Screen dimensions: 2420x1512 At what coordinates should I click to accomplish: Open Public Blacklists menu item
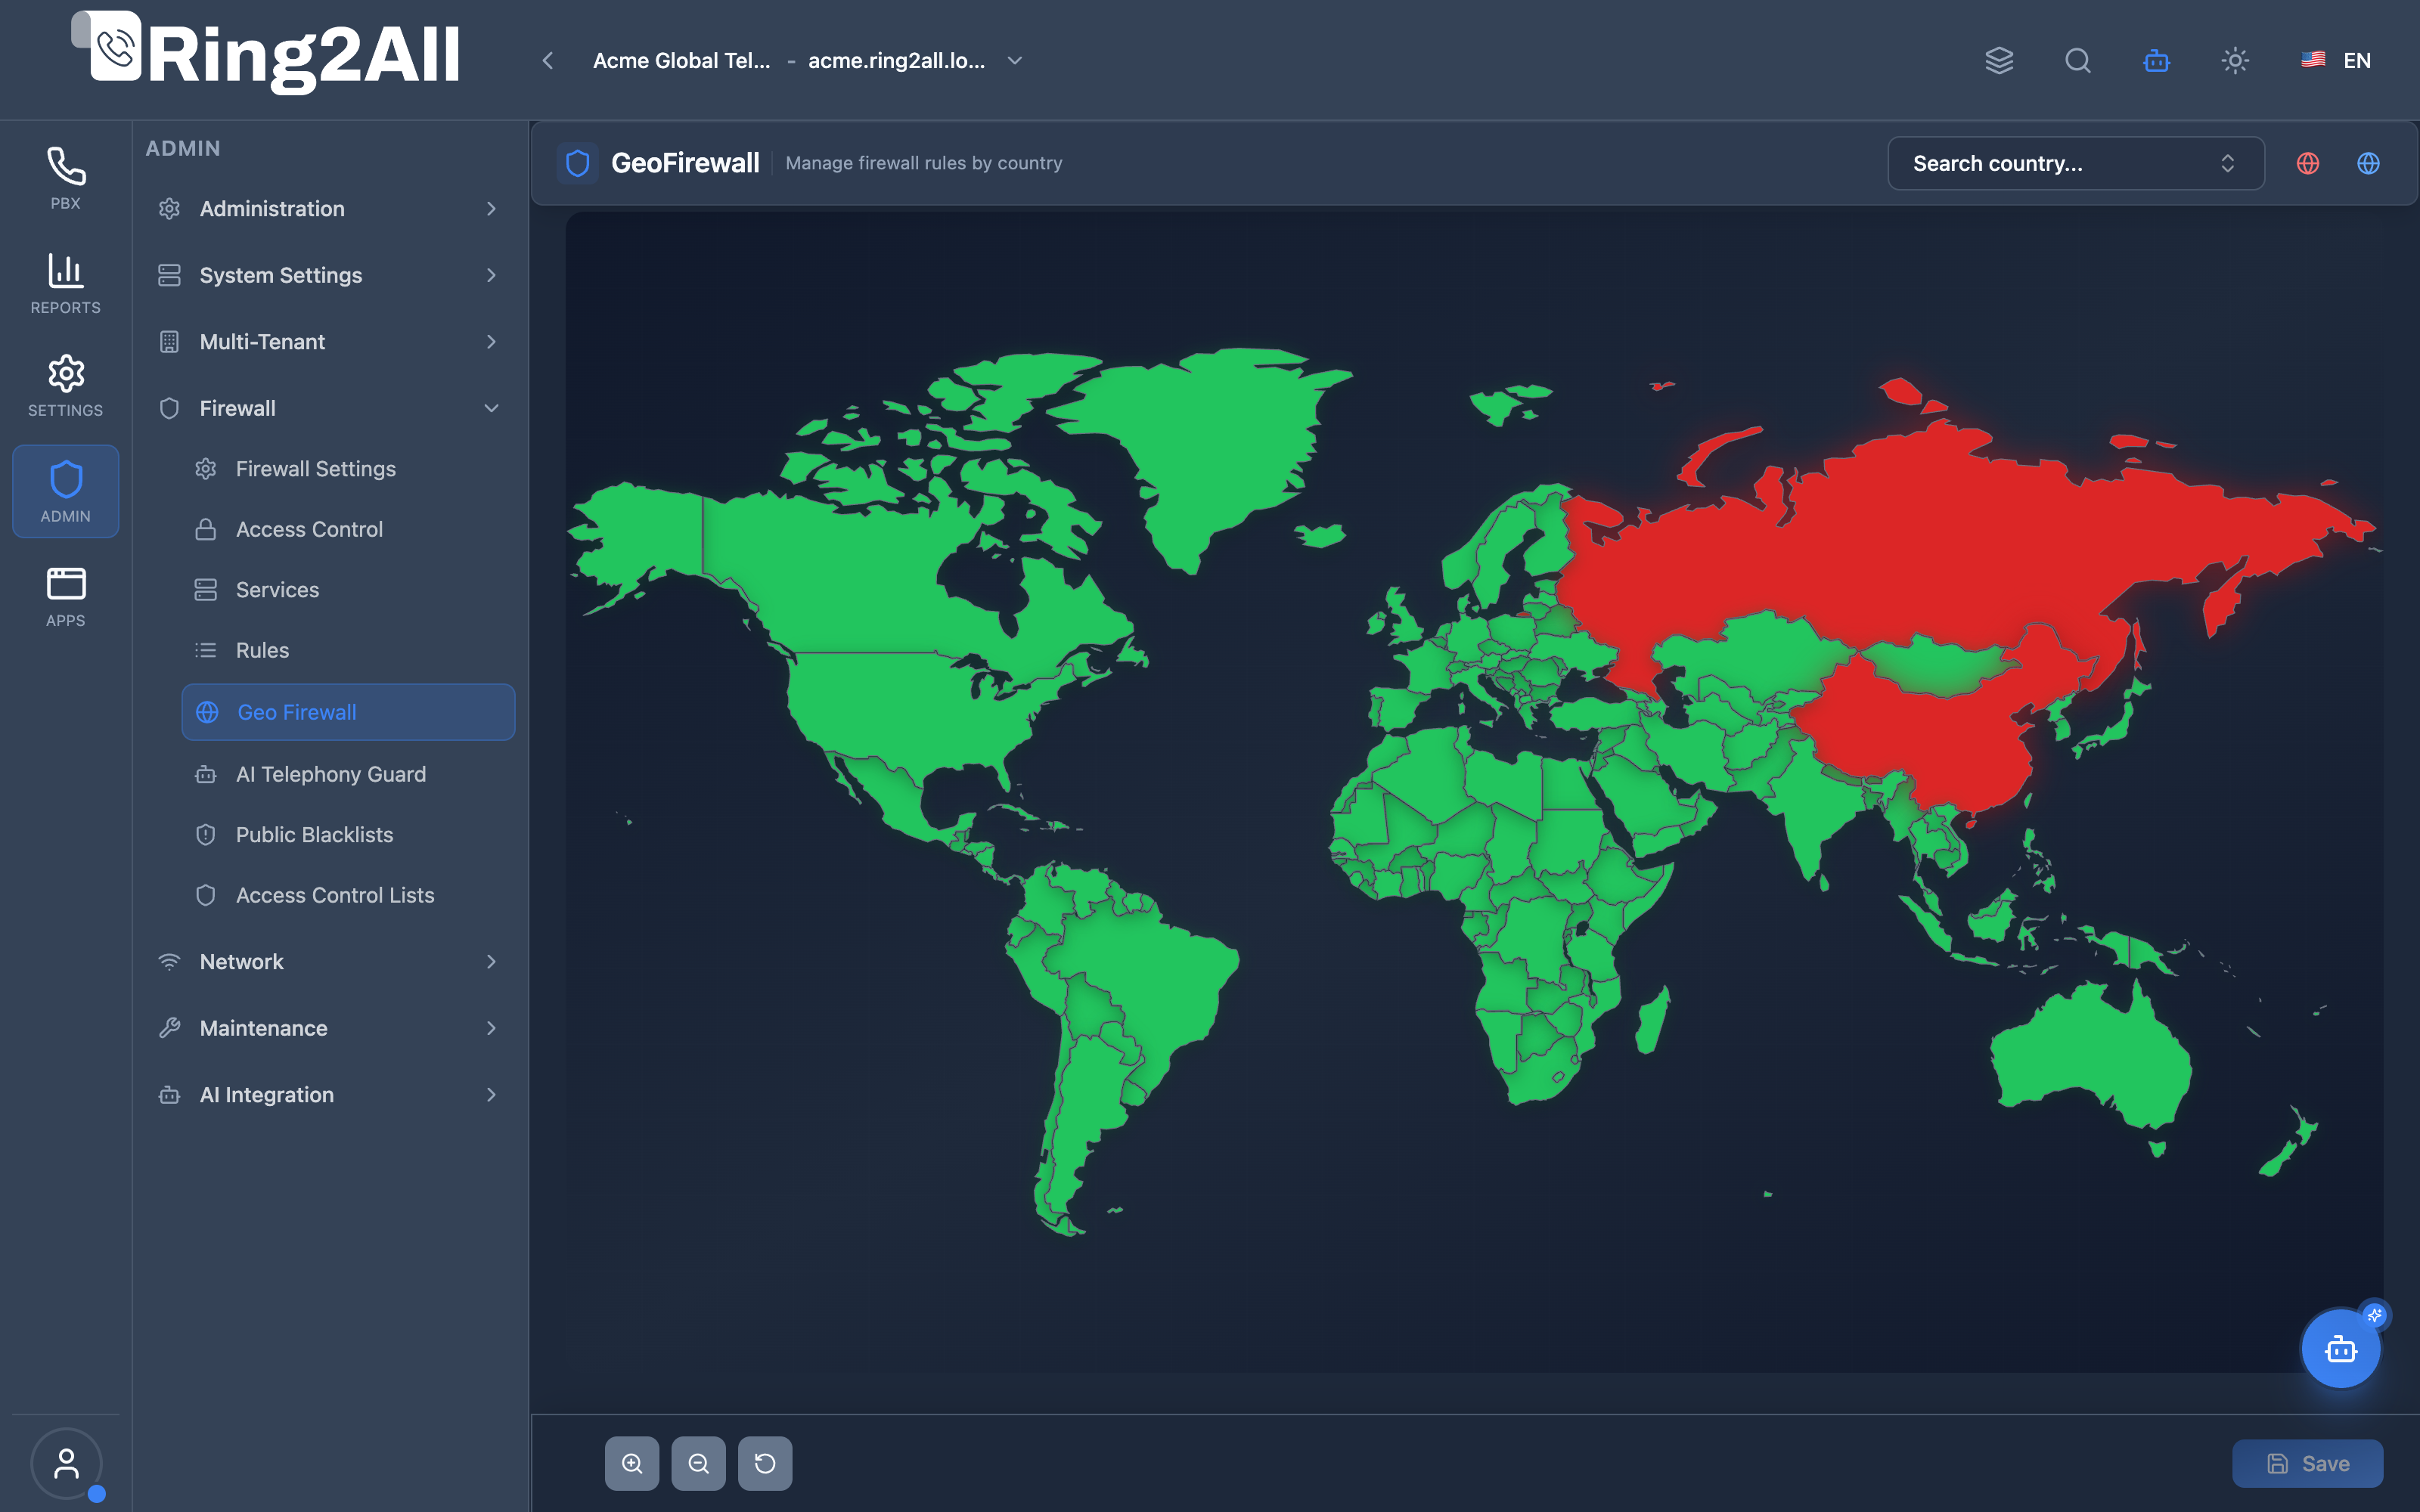(x=348, y=835)
